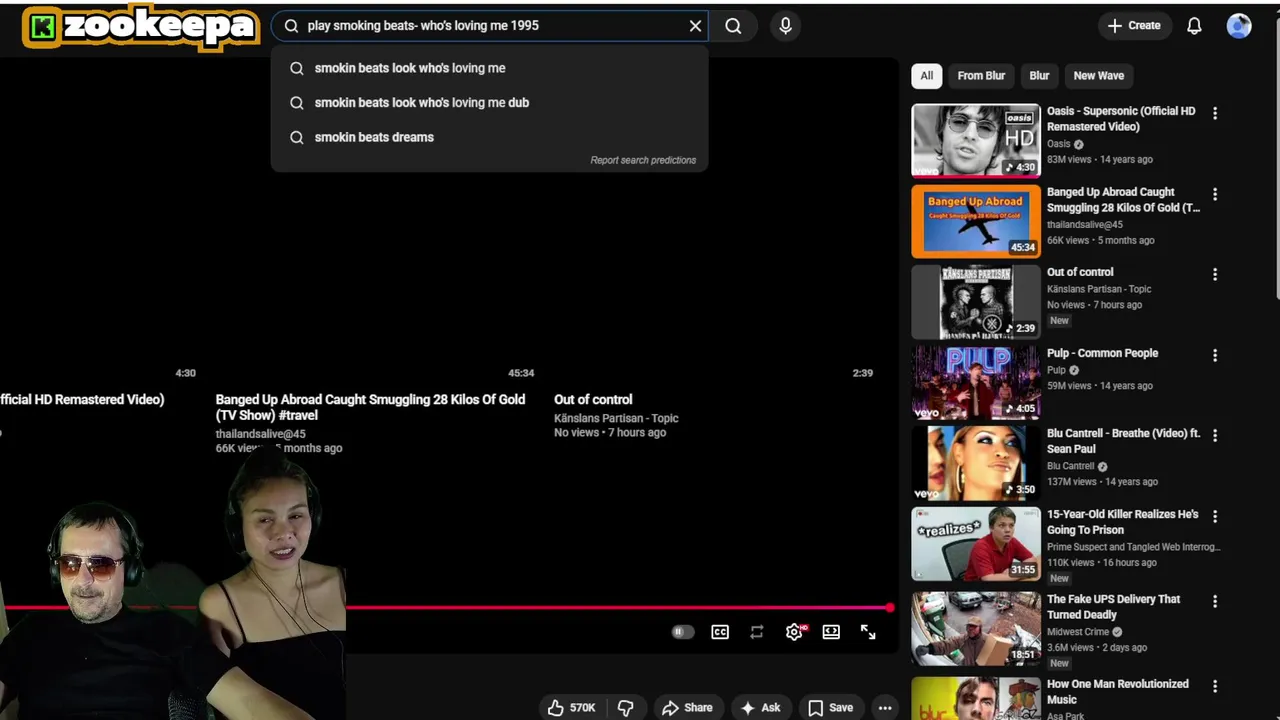Select the From Blur filter chip

point(981,76)
